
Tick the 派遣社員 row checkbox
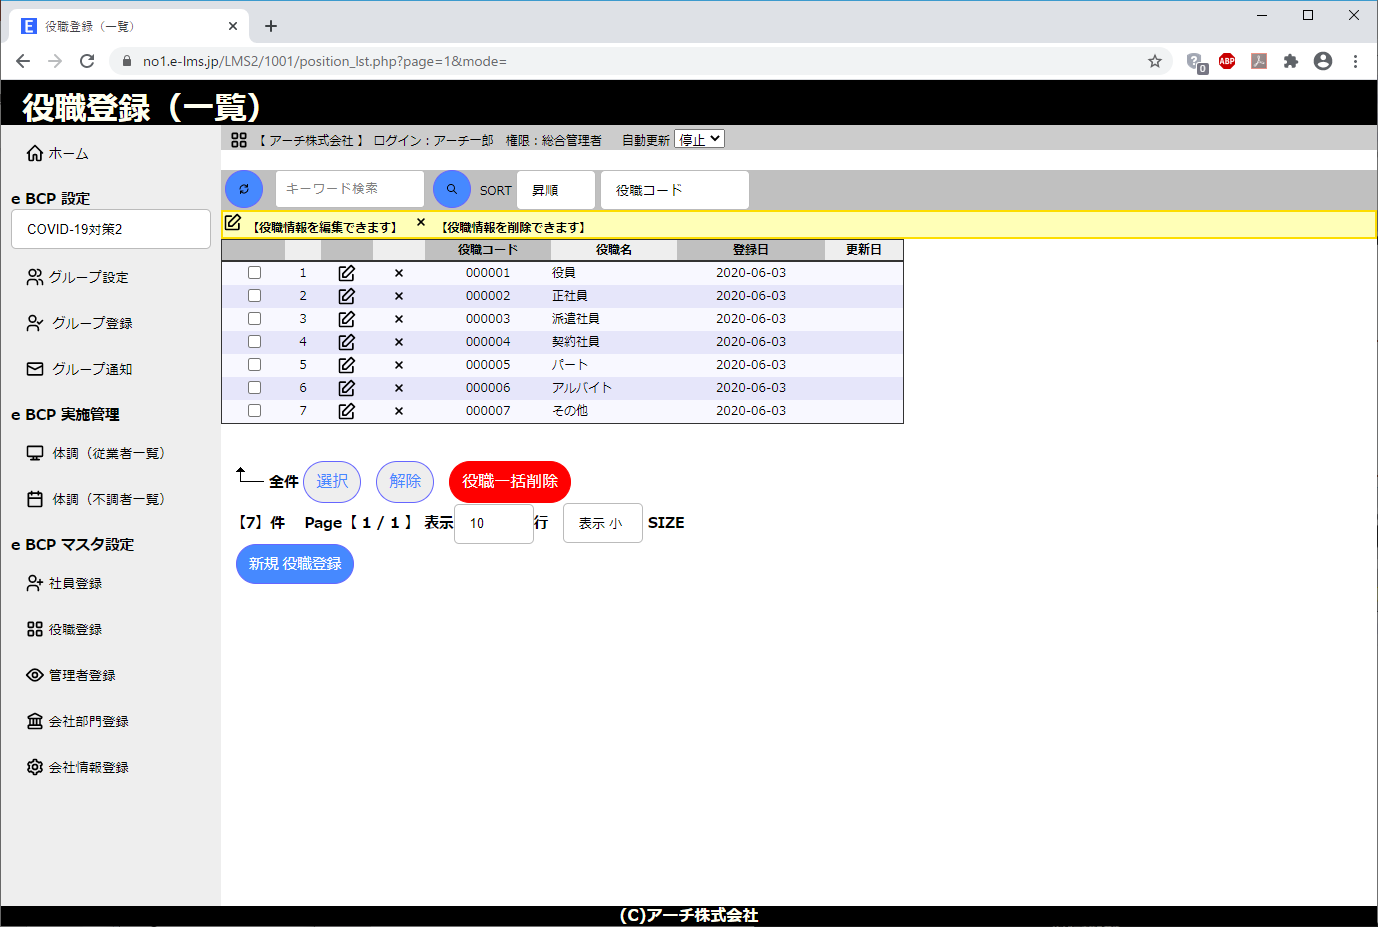pos(255,319)
